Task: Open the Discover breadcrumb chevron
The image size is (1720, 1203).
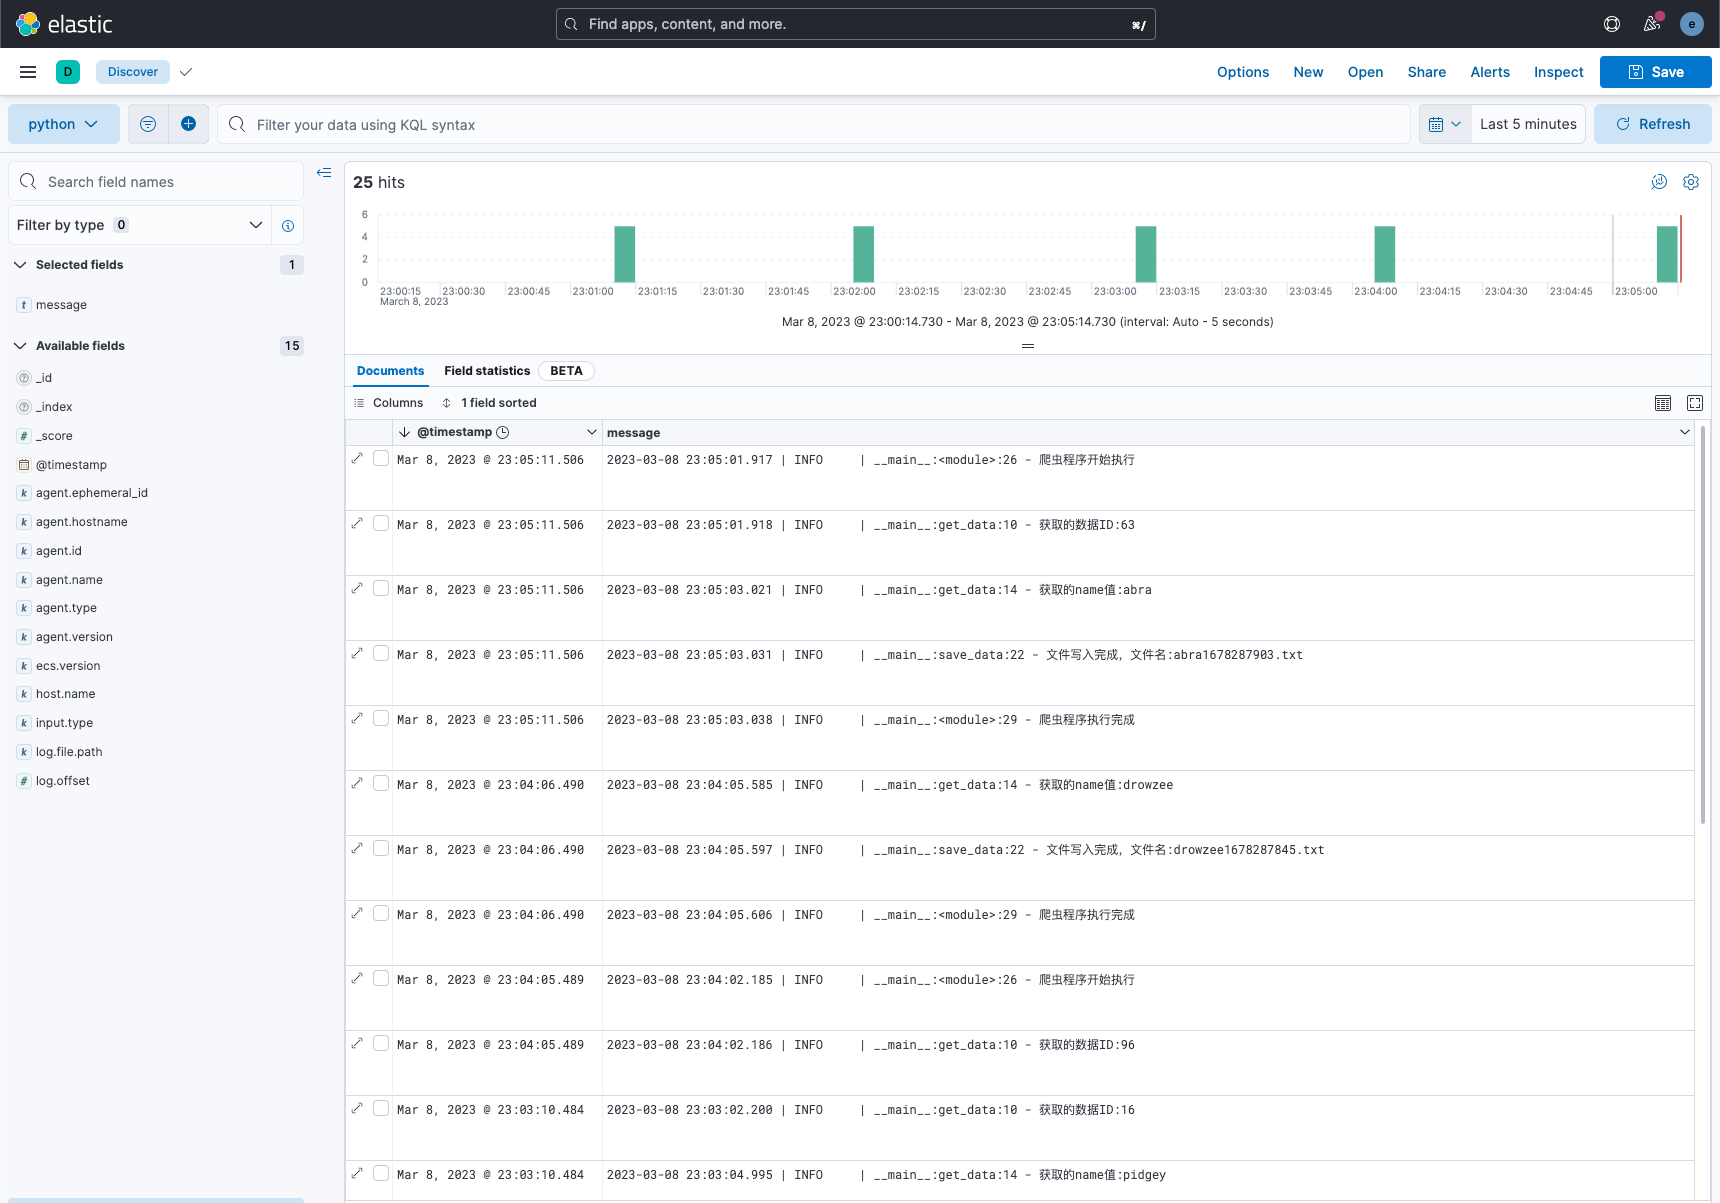Action: (186, 72)
